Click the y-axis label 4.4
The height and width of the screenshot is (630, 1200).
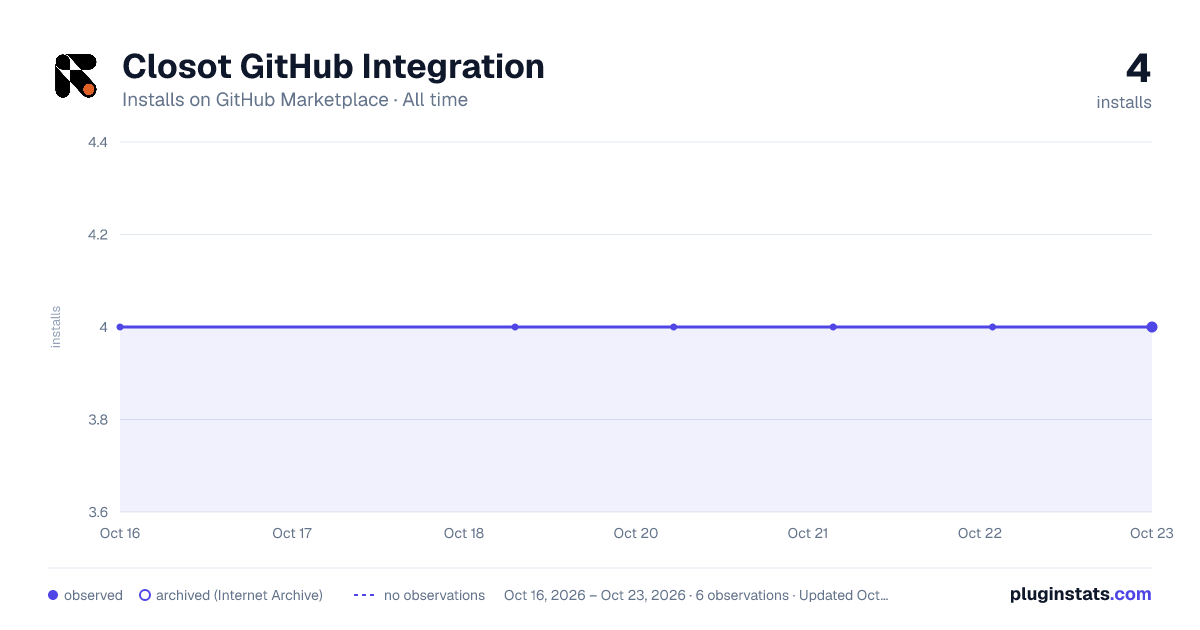(98, 142)
